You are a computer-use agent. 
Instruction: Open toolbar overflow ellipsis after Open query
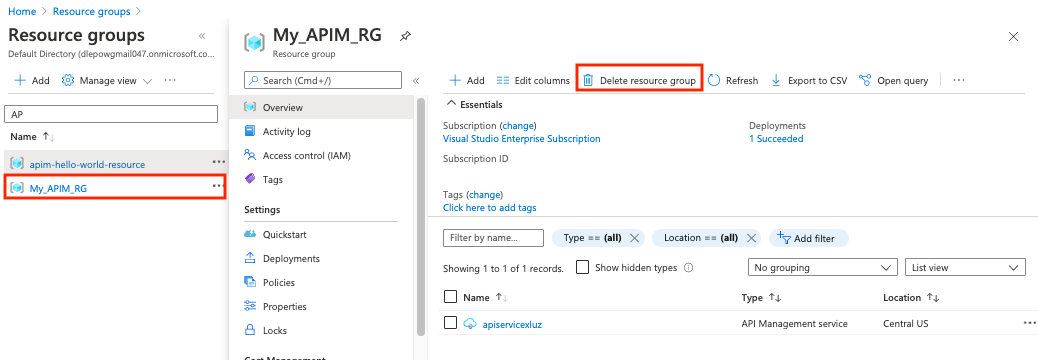pos(959,81)
